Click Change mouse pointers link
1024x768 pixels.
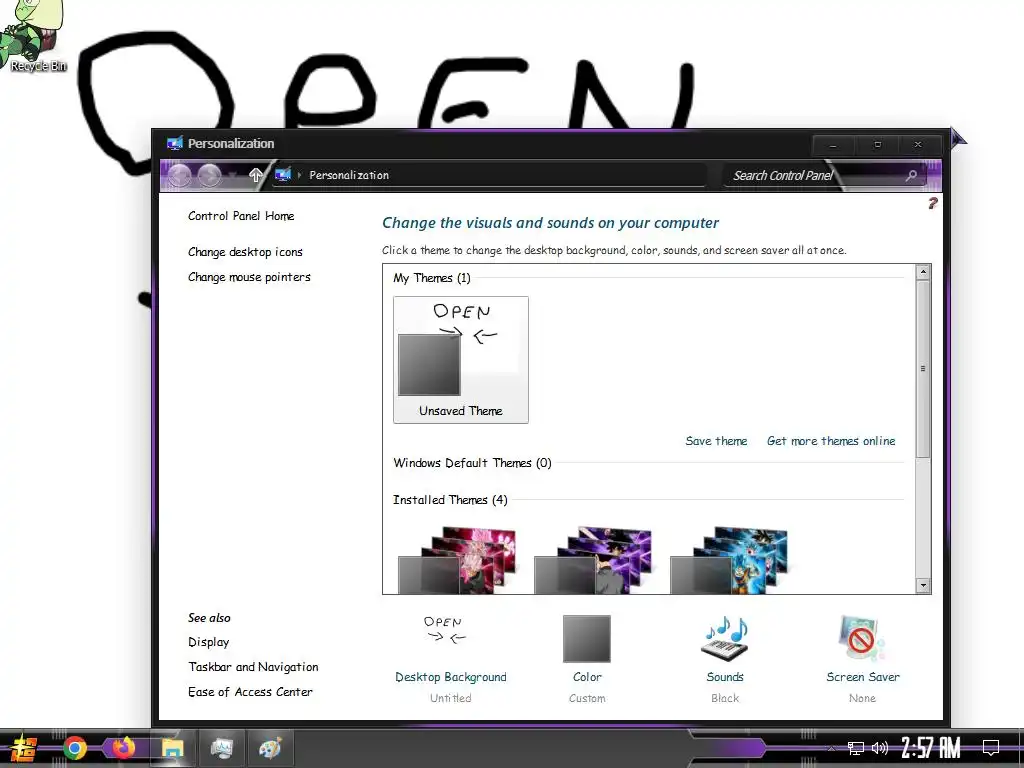pos(249,277)
